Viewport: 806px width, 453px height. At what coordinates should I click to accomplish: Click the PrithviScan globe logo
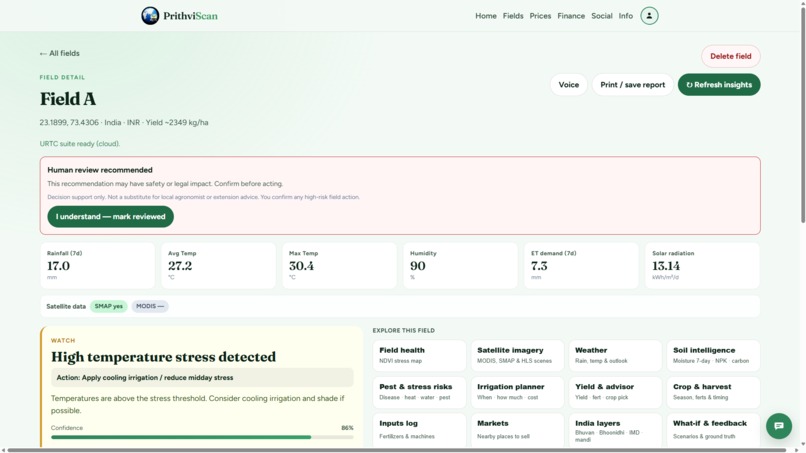150,16
